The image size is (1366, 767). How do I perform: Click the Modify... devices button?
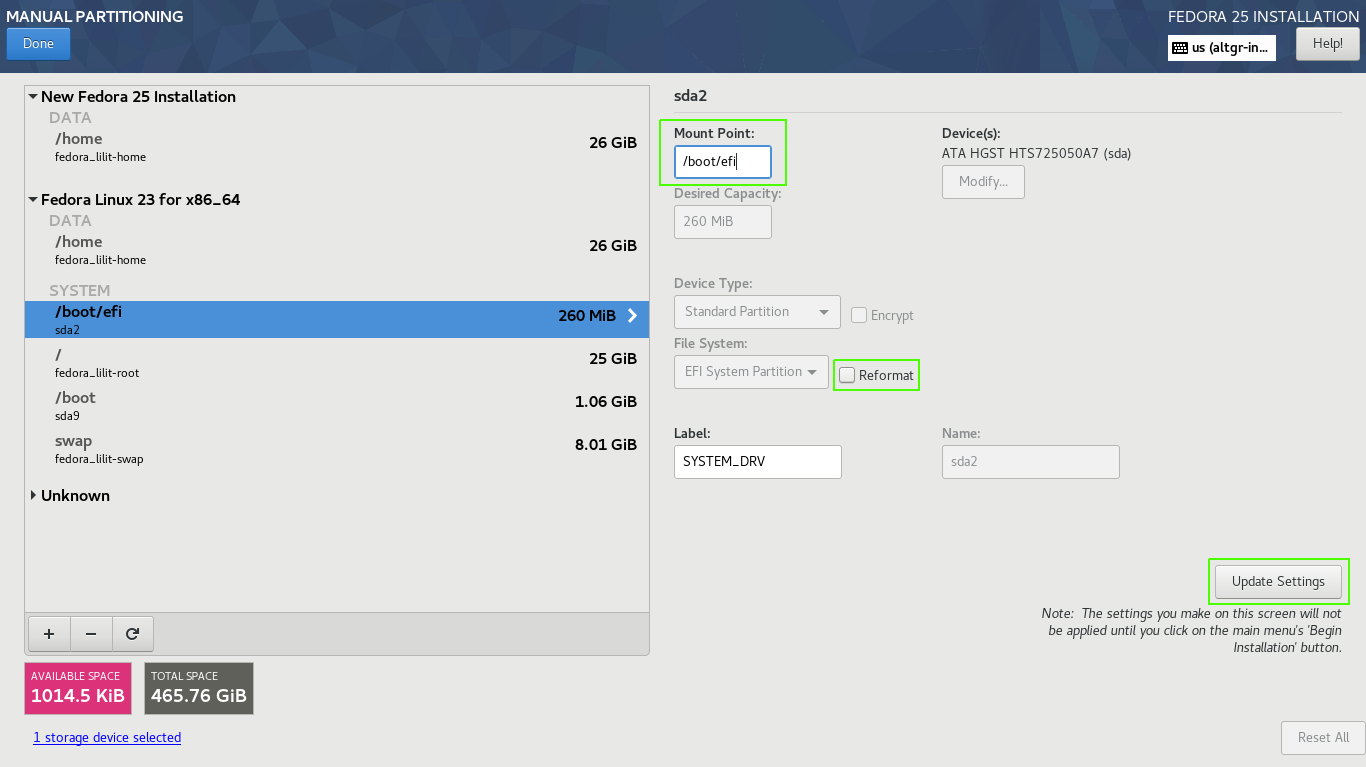983,182
